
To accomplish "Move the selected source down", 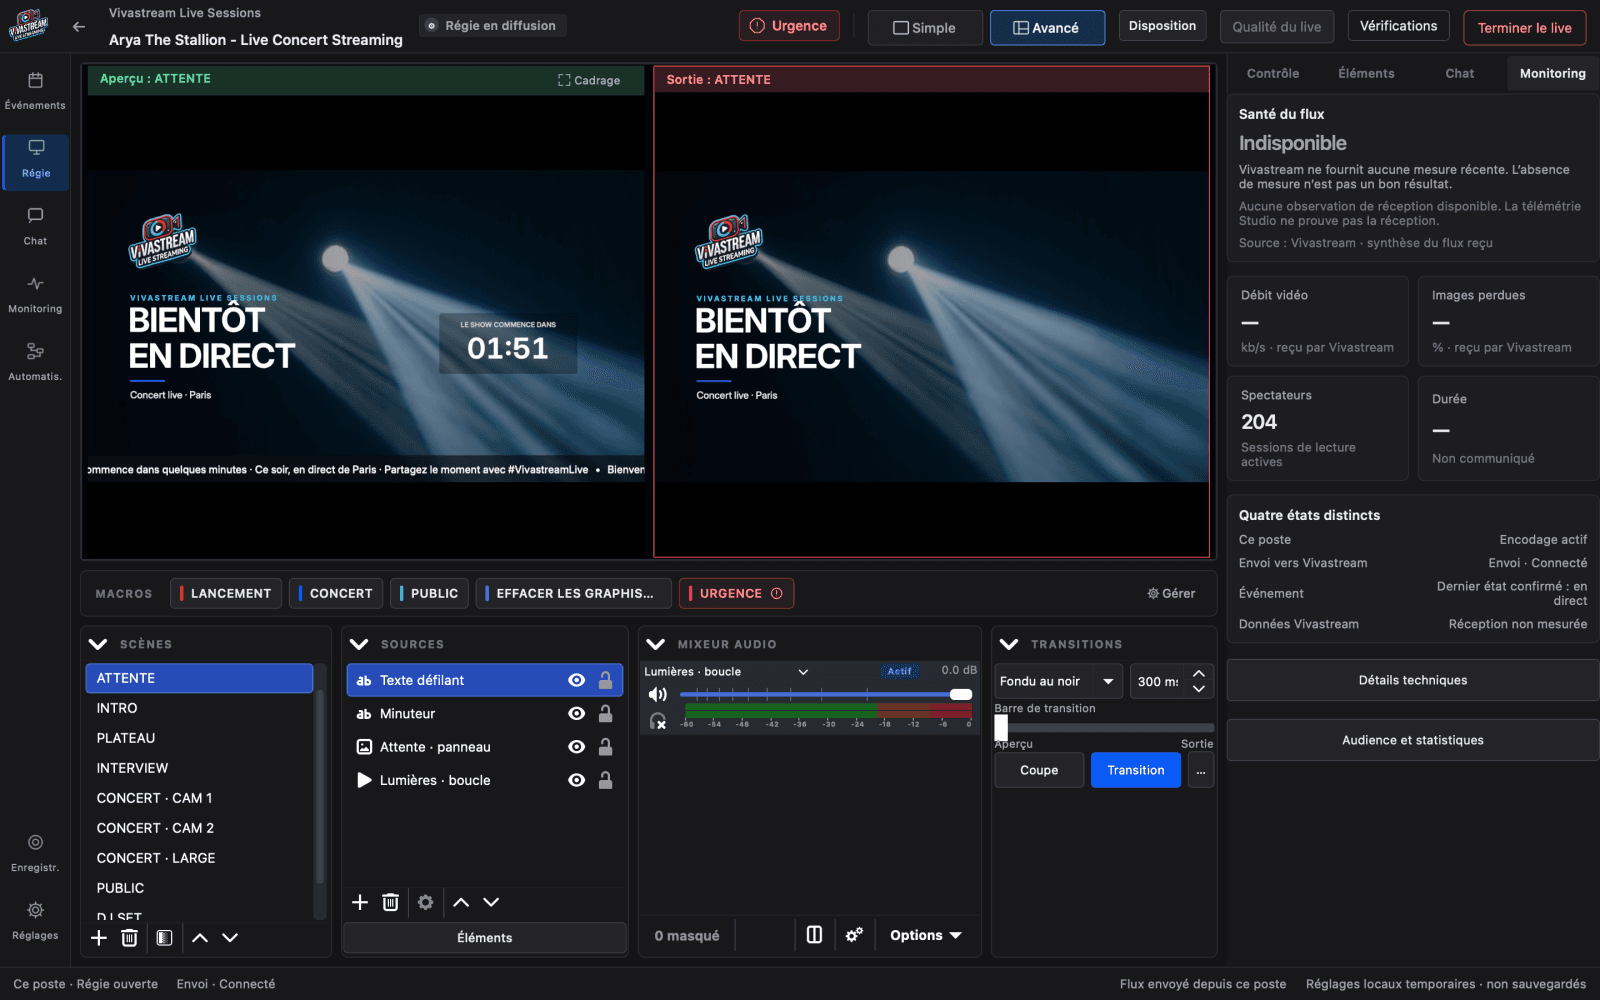I will [x=491, y=902].
